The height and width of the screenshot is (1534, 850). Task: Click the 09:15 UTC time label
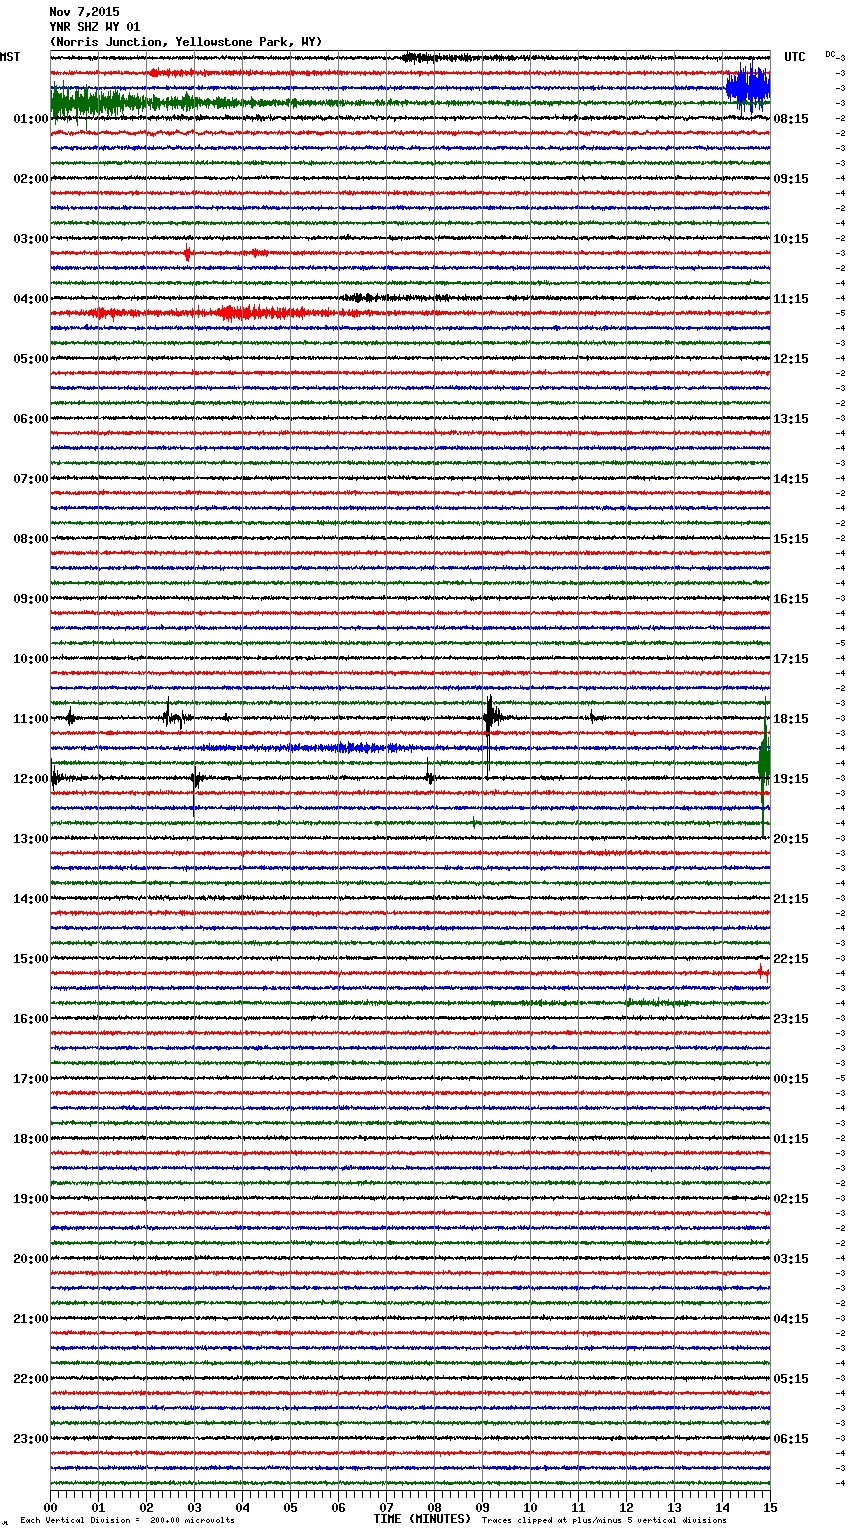coord(791,179)
